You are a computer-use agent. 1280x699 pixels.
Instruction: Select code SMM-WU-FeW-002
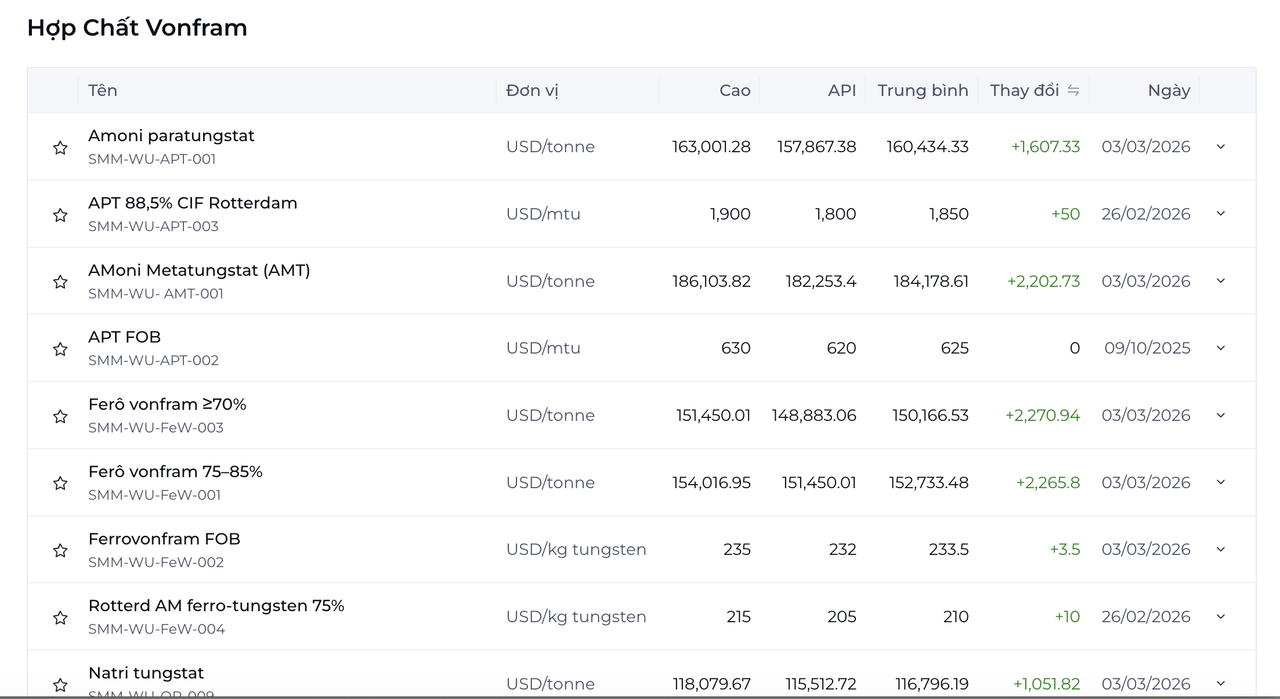[x=156, y=562]
